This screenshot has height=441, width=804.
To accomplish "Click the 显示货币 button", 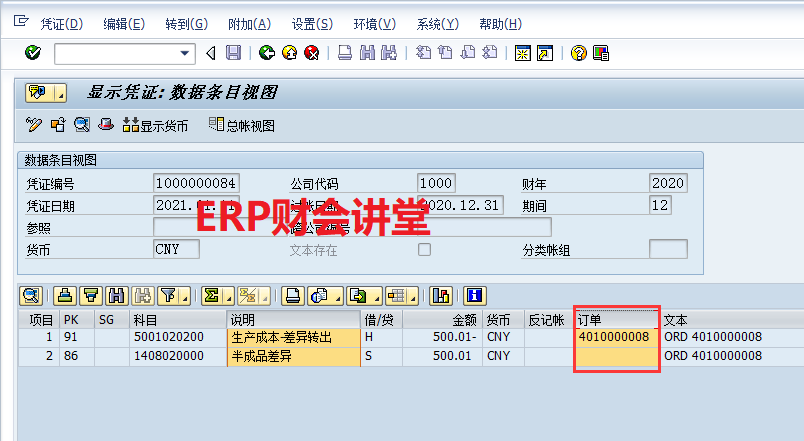I will point(155,125).
